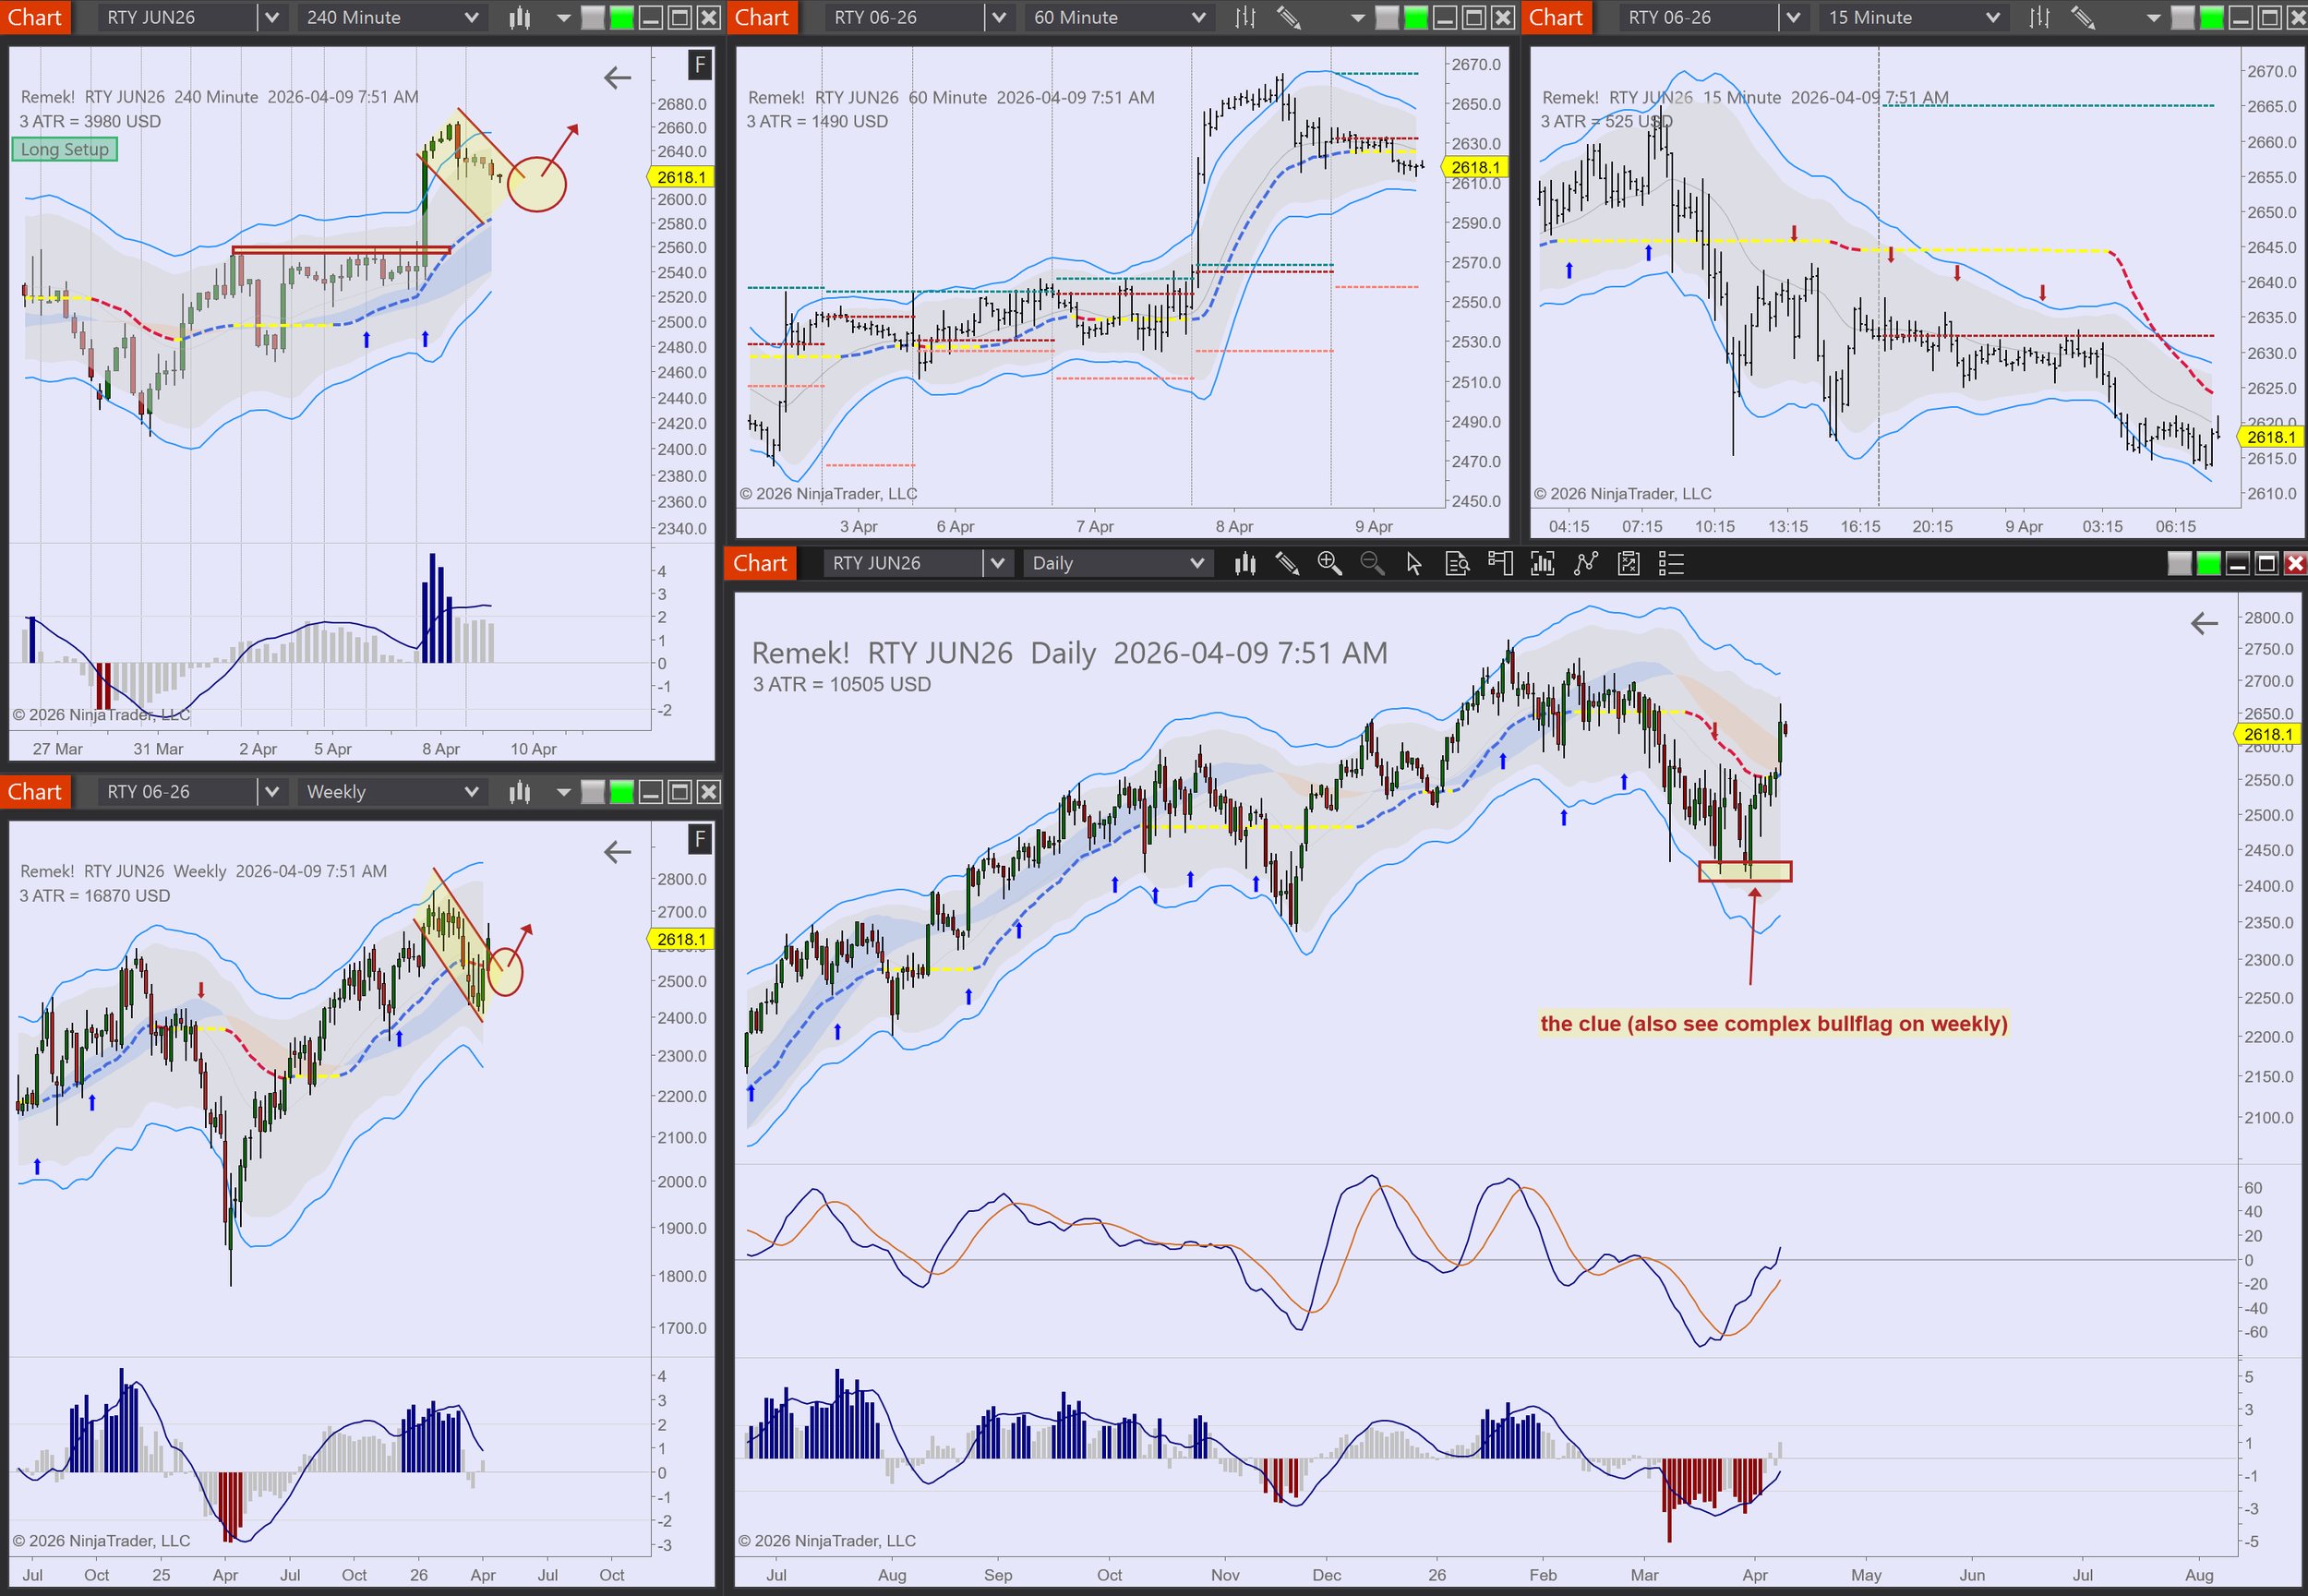
Task: Select the cursor pointer tool on Daily chart
Action: (1414, 564)
